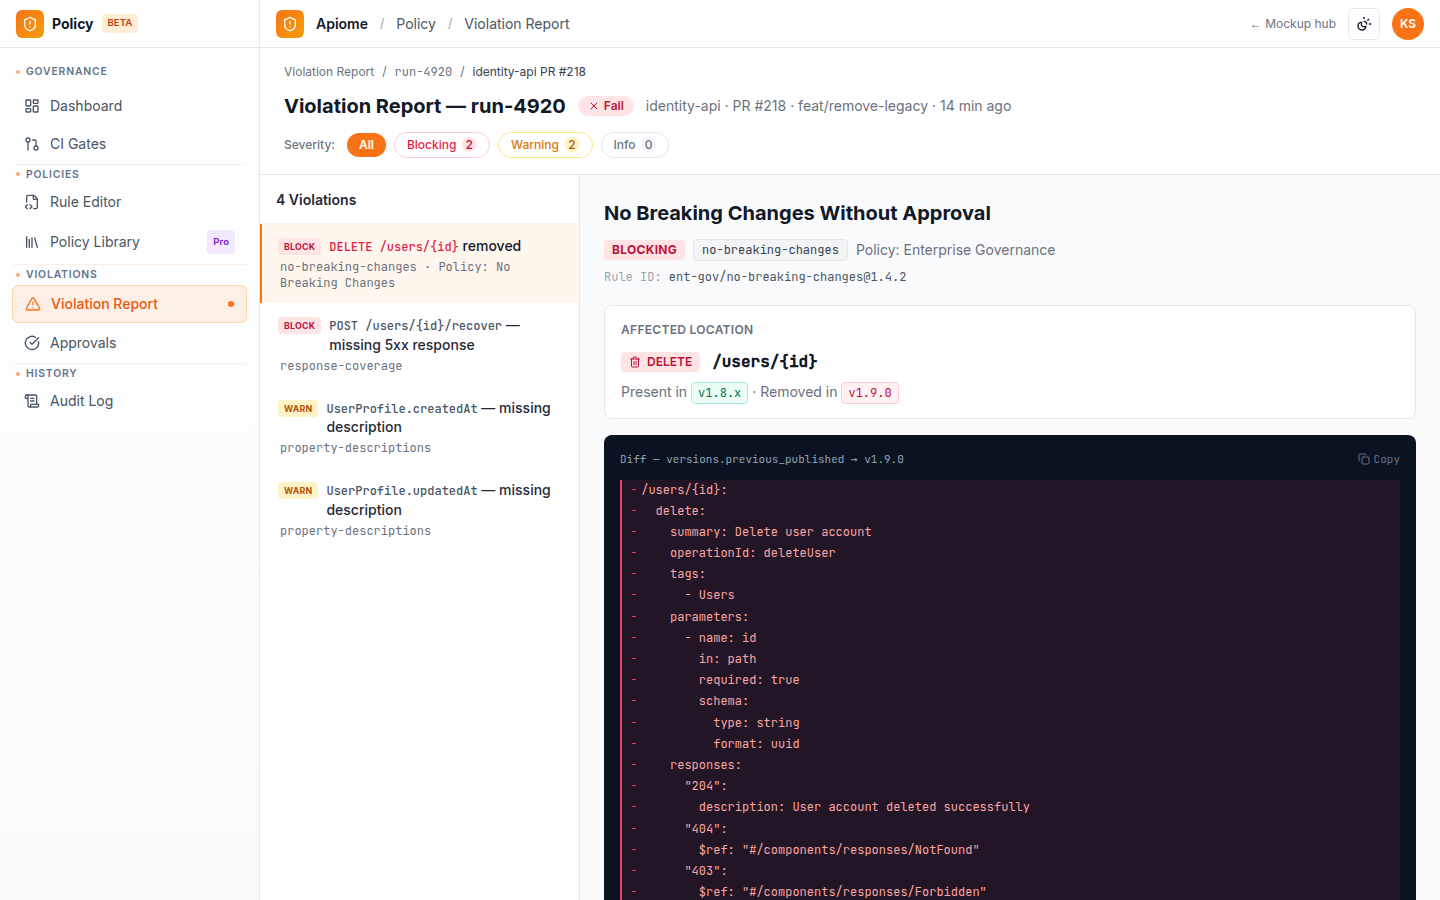The image size is (1440, 900).
Task: Click the v1.9.0 removed version tag
Action: pyautogui.click(x=870, y=393)
